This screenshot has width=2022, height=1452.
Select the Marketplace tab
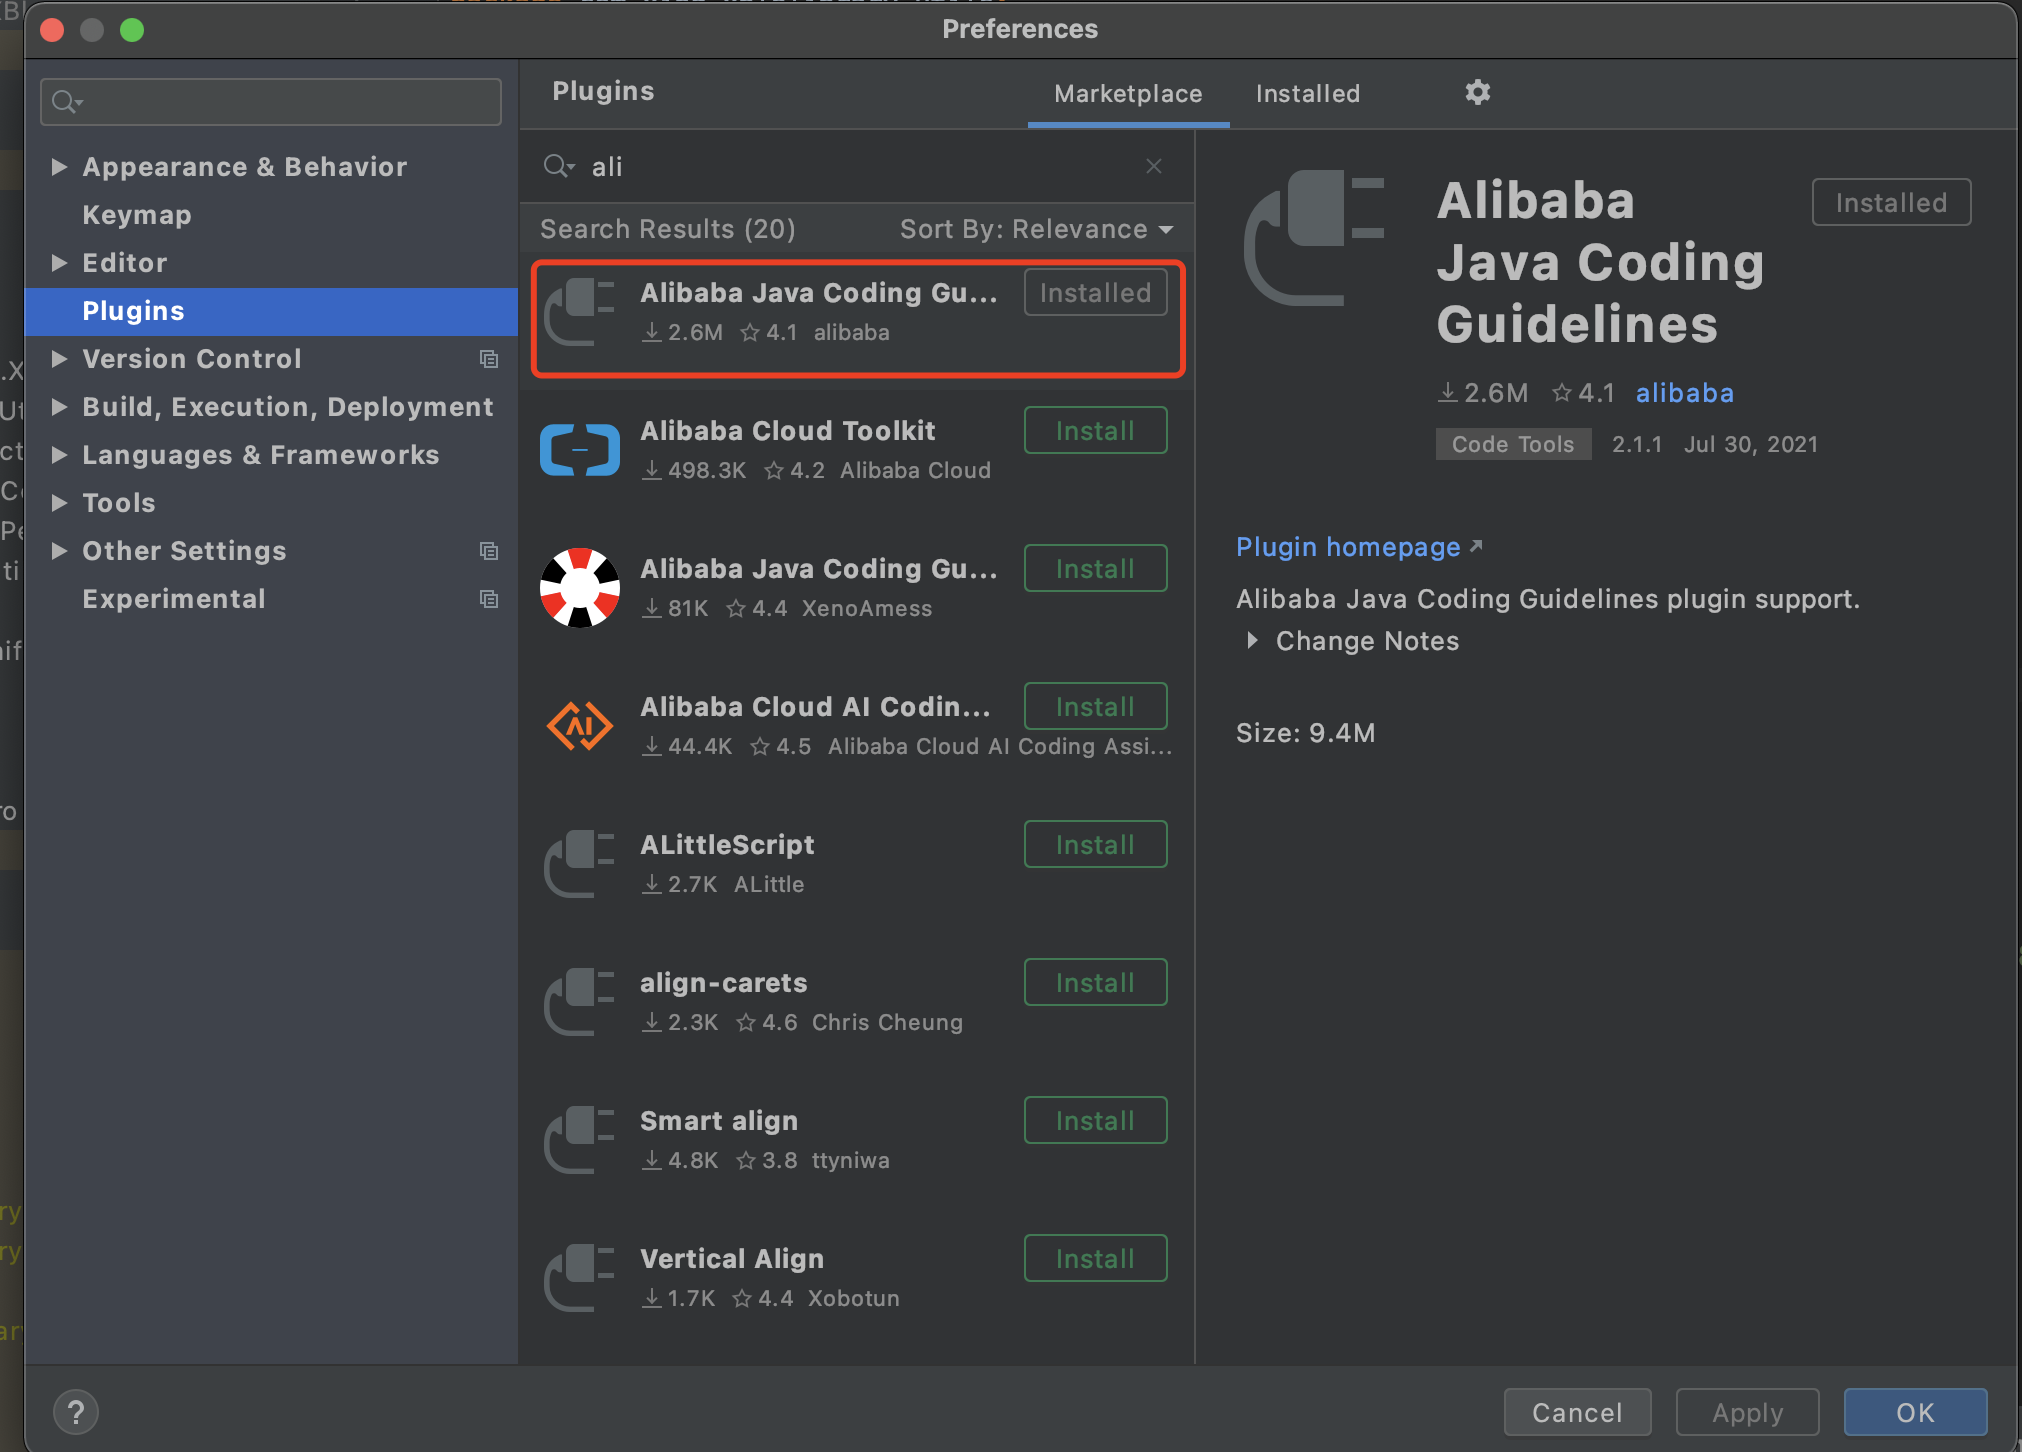click(1128, 94)
